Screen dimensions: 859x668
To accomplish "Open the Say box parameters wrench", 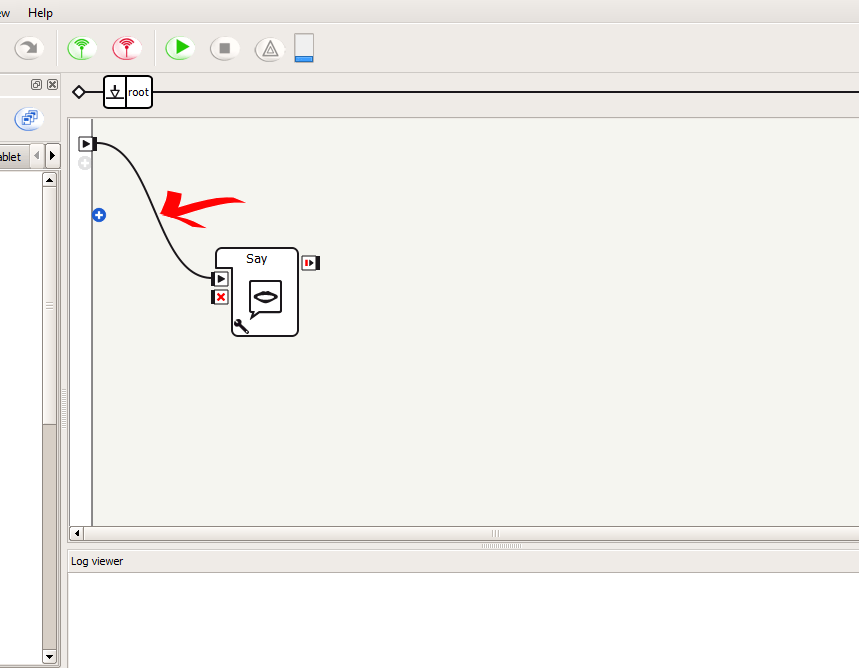I will 241,325.
